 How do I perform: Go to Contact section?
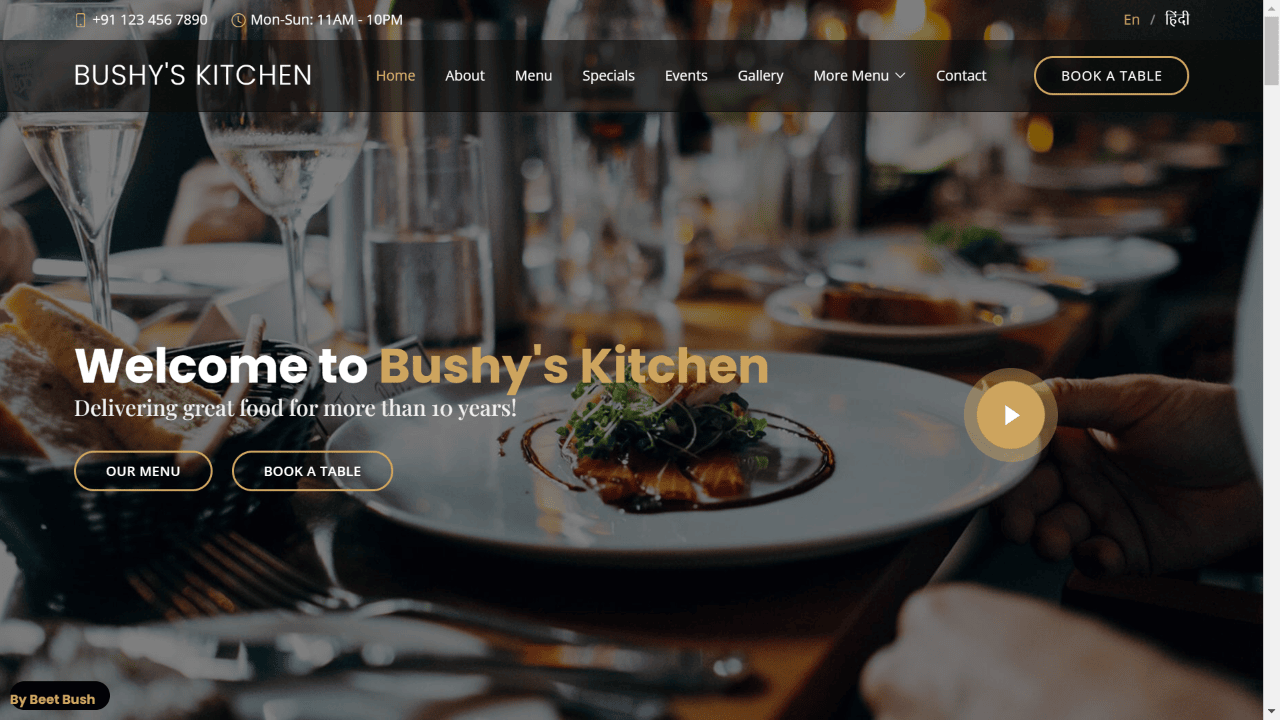click(961, 76)
